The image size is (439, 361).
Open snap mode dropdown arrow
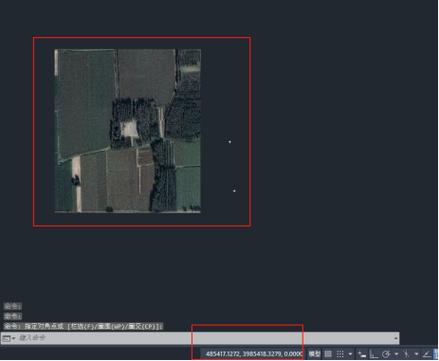350,354
